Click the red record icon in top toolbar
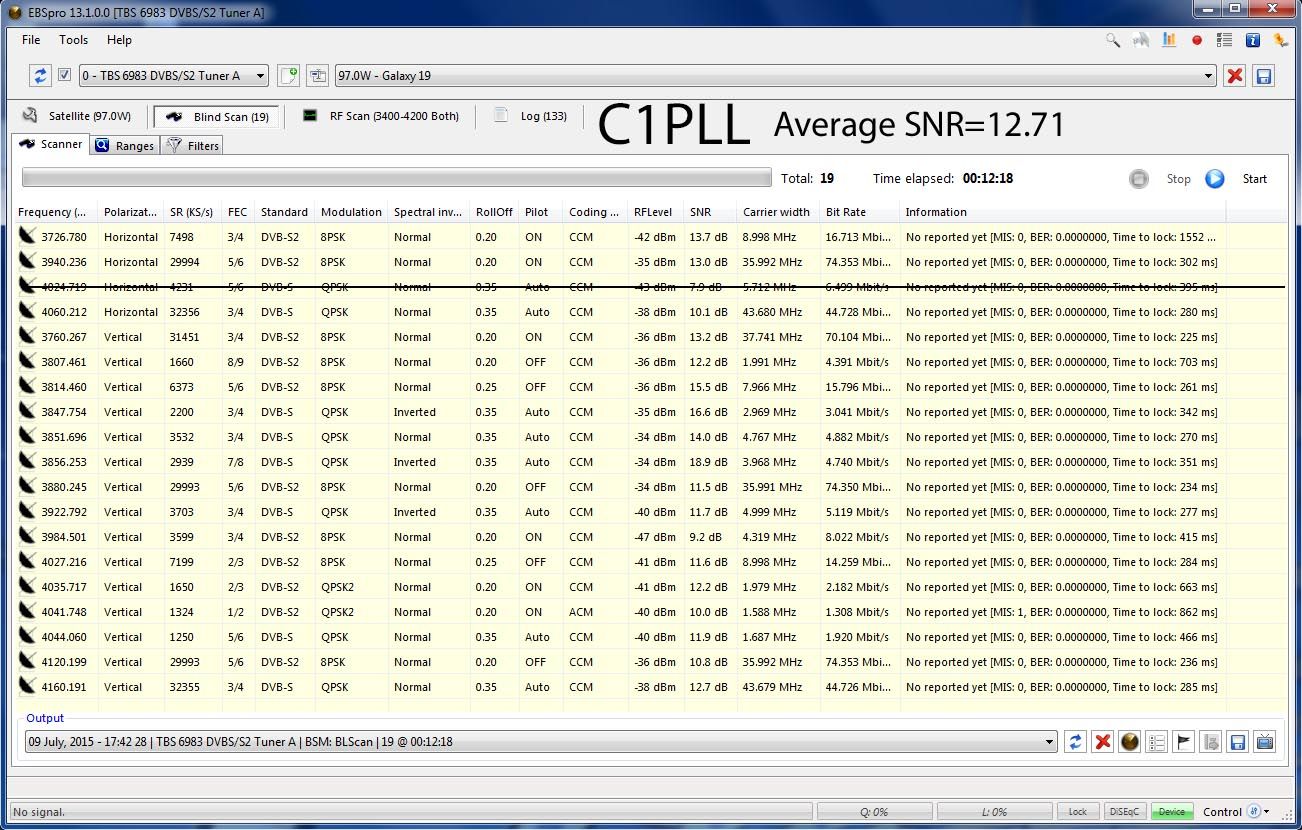This screenshot has height=830, width=1302. pos(1197,40)
